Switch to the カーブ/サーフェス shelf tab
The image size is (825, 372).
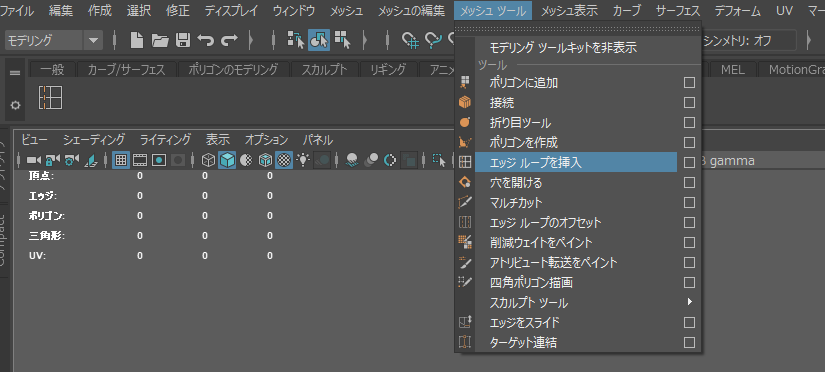click(x=127, y=69)
